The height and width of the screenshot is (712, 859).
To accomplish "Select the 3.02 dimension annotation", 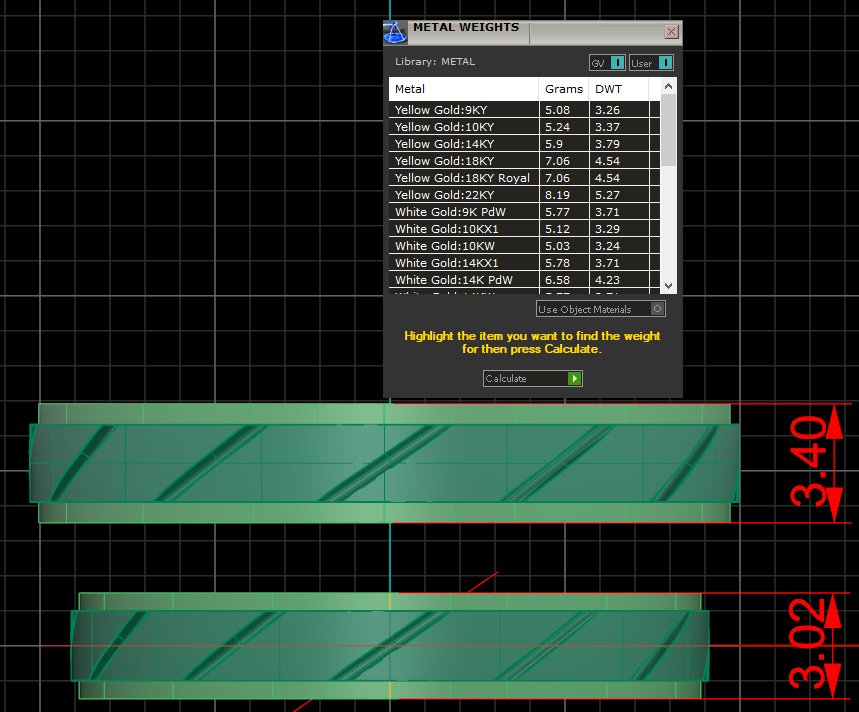I will coord(809,643).
